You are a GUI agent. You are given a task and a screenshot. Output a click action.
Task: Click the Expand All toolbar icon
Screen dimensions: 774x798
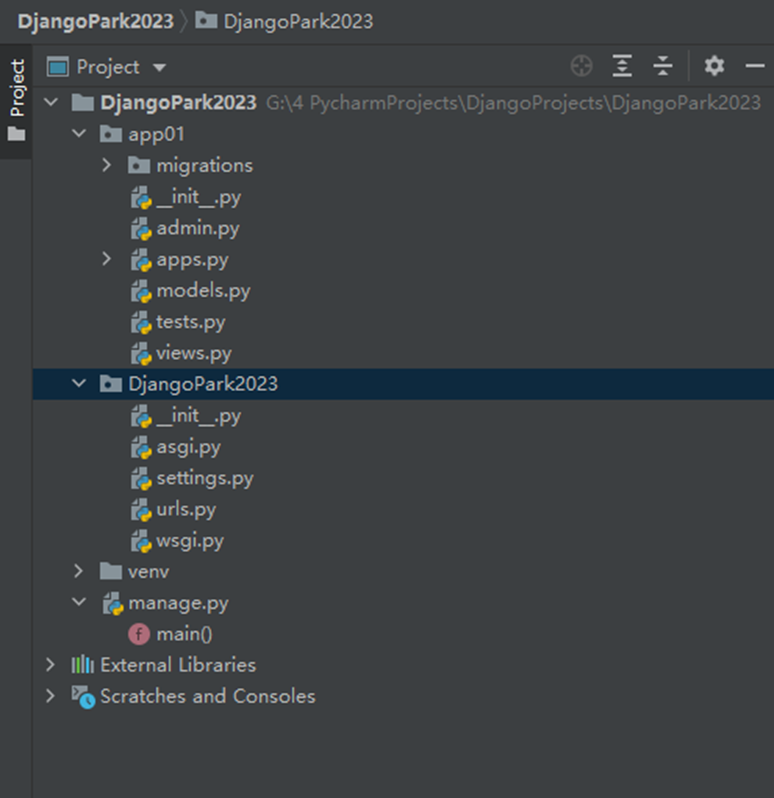click(622, 66)
